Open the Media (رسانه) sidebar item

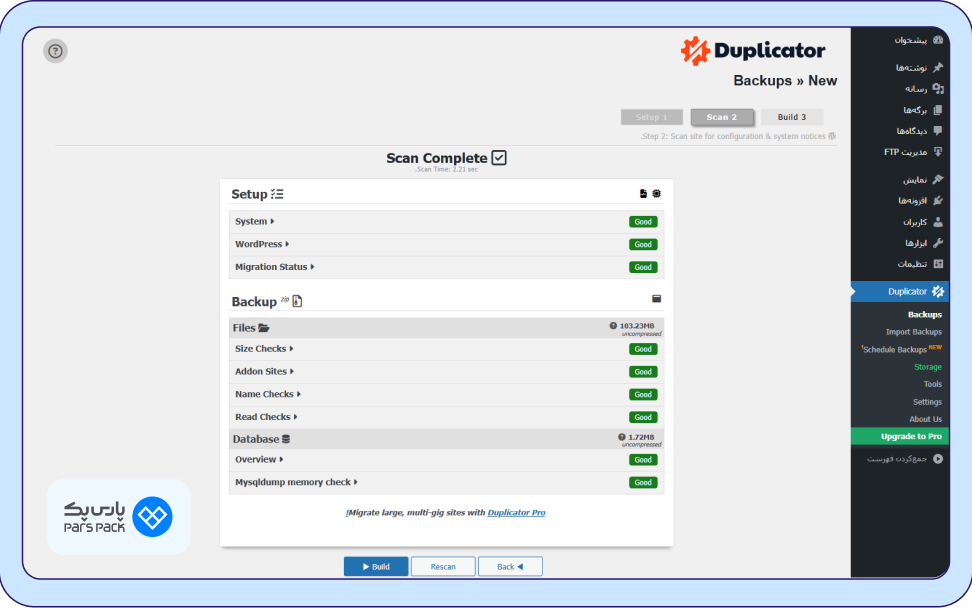pyautogui.click(x=924, y=89)
